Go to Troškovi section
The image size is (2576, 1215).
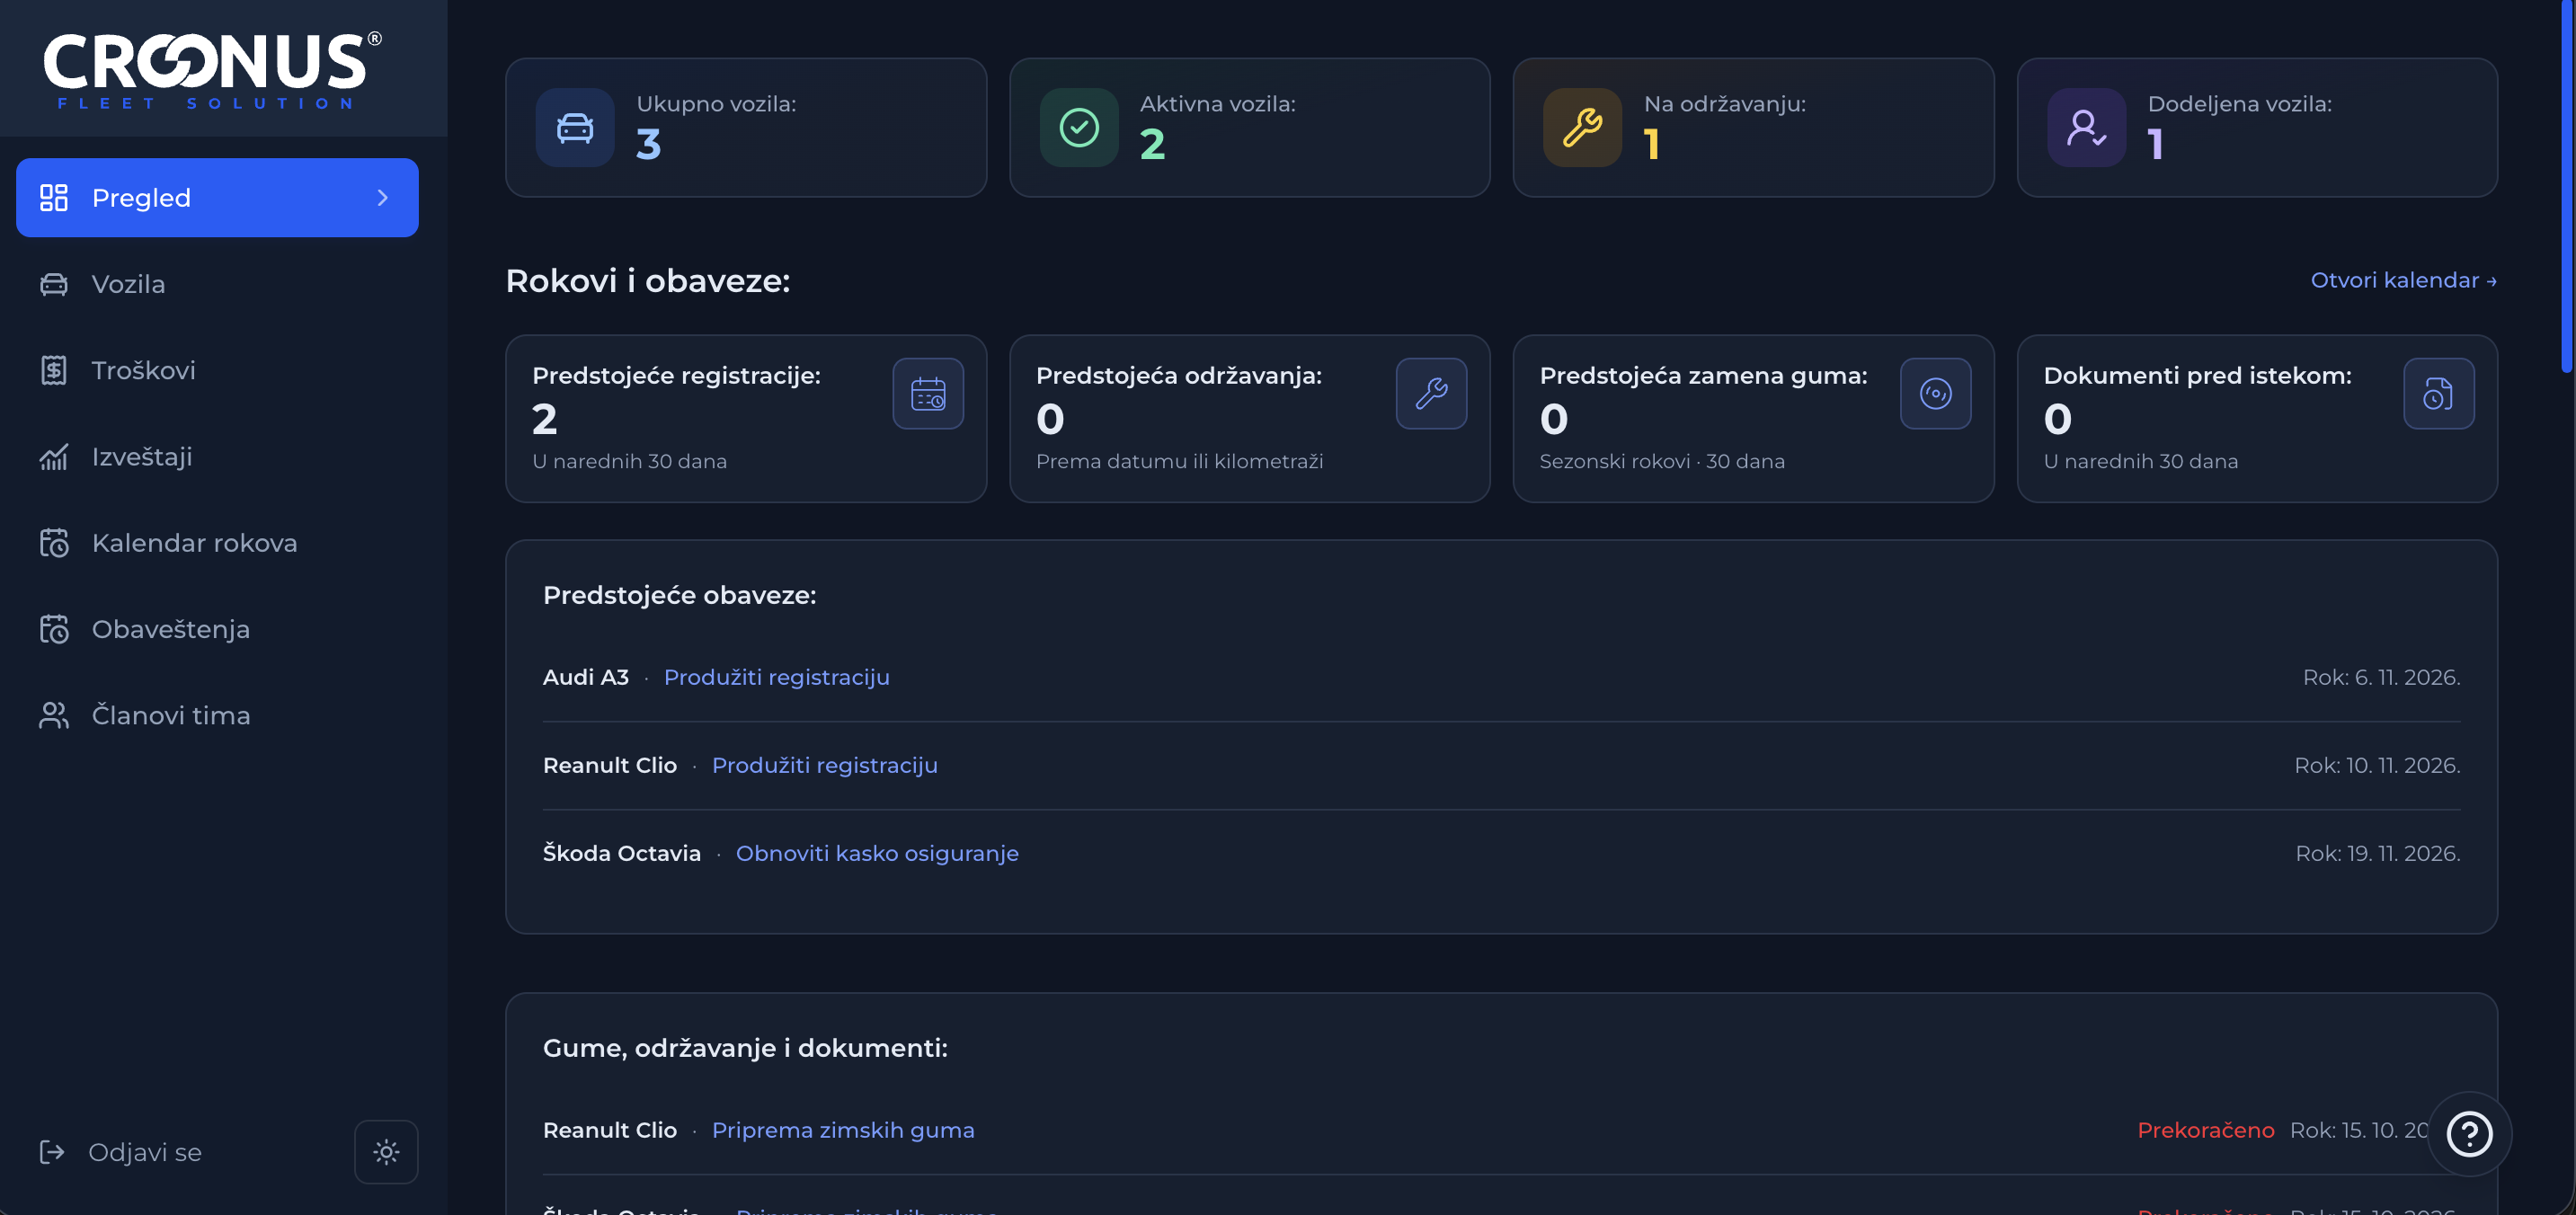[x=217, y=370]
